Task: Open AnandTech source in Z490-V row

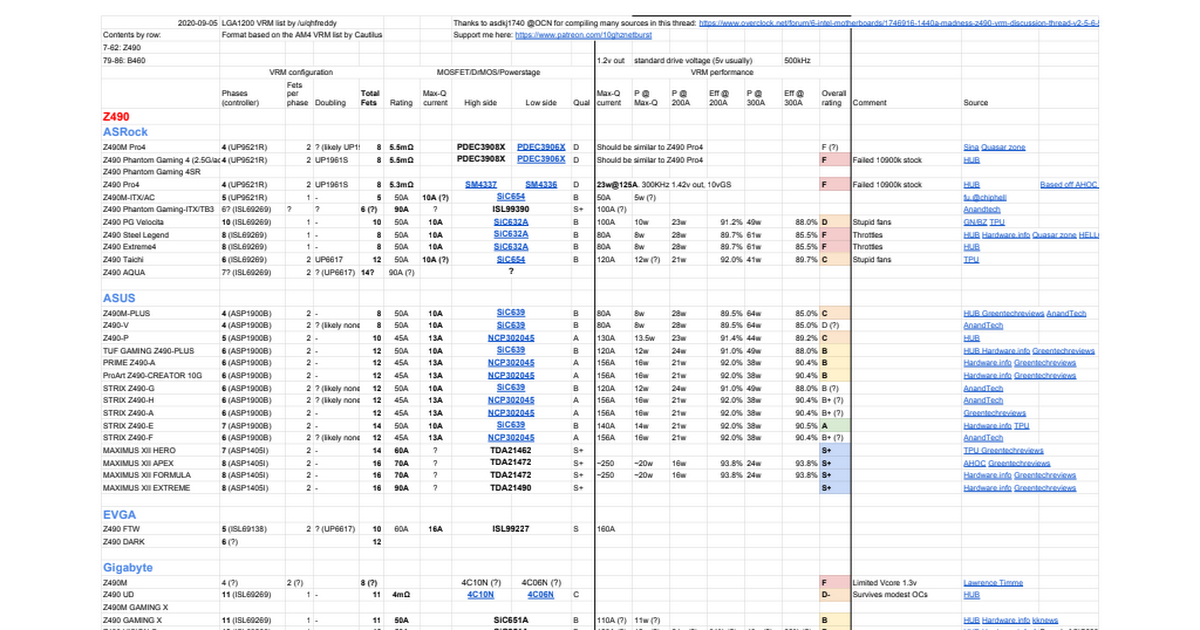Action: point(983,326)
